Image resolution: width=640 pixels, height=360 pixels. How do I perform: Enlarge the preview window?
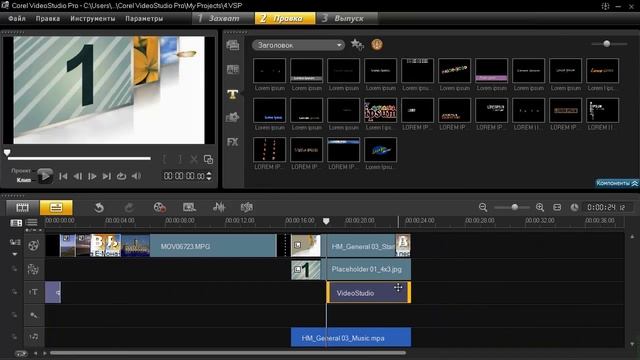point(209,159)
